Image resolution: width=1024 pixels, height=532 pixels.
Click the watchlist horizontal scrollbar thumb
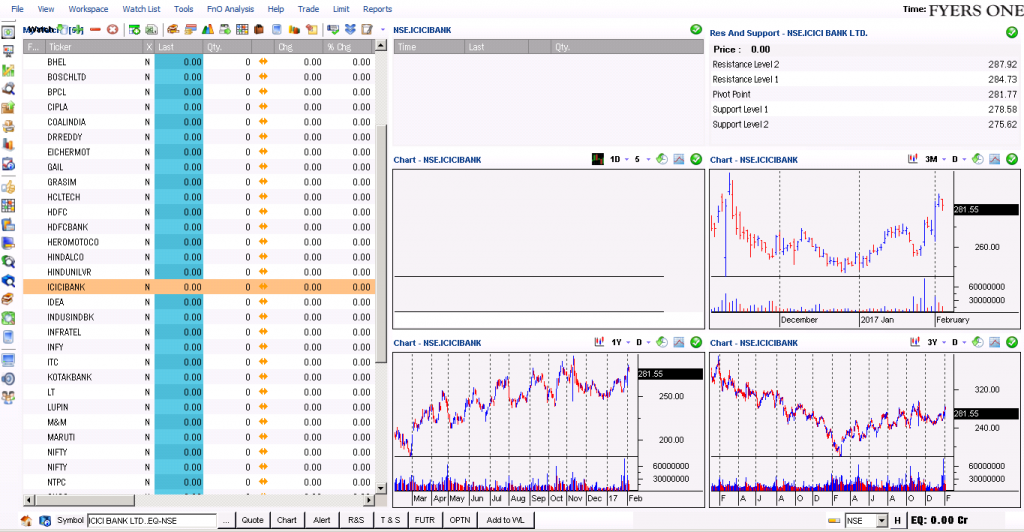(x=84, y=500)
